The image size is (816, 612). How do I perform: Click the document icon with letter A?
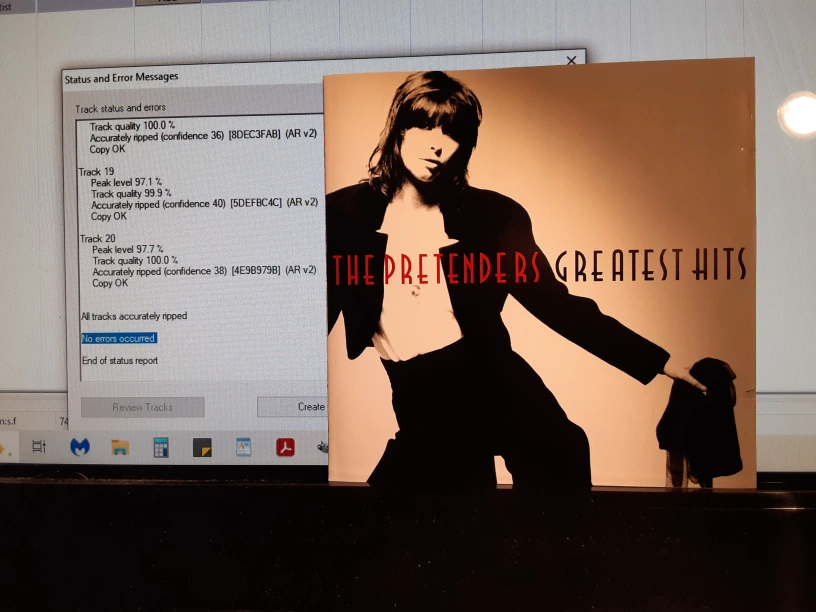243,447
